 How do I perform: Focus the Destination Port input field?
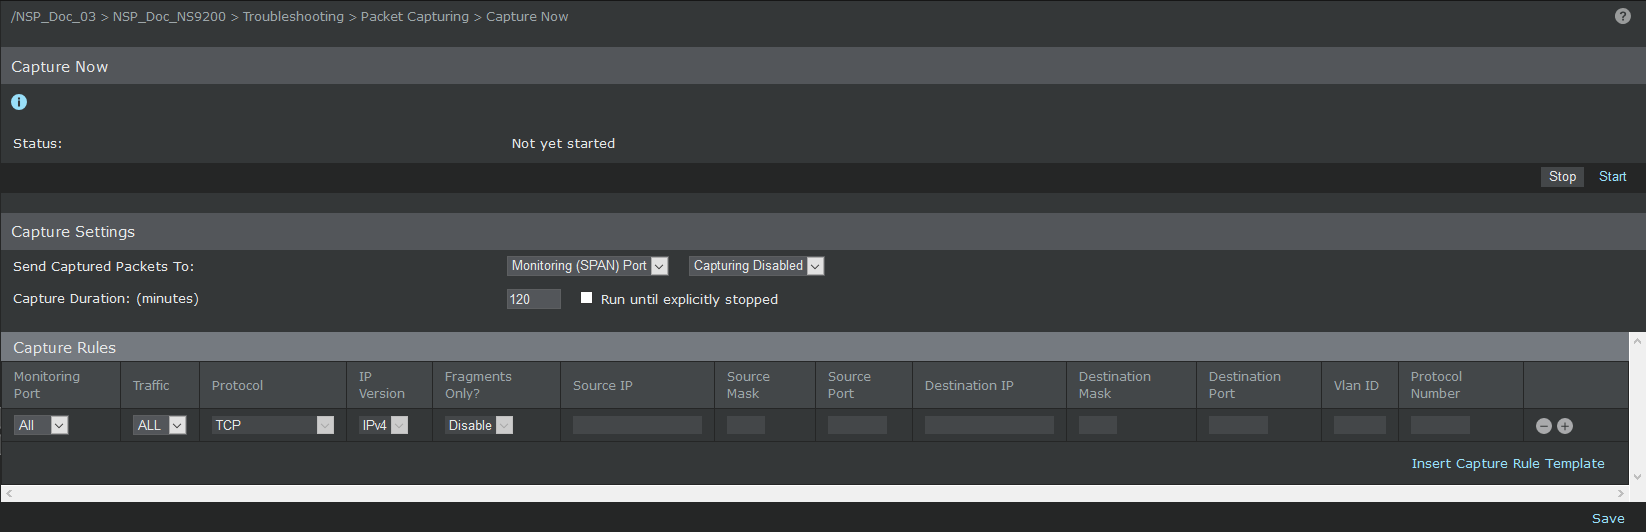(x=1238, y=425)
